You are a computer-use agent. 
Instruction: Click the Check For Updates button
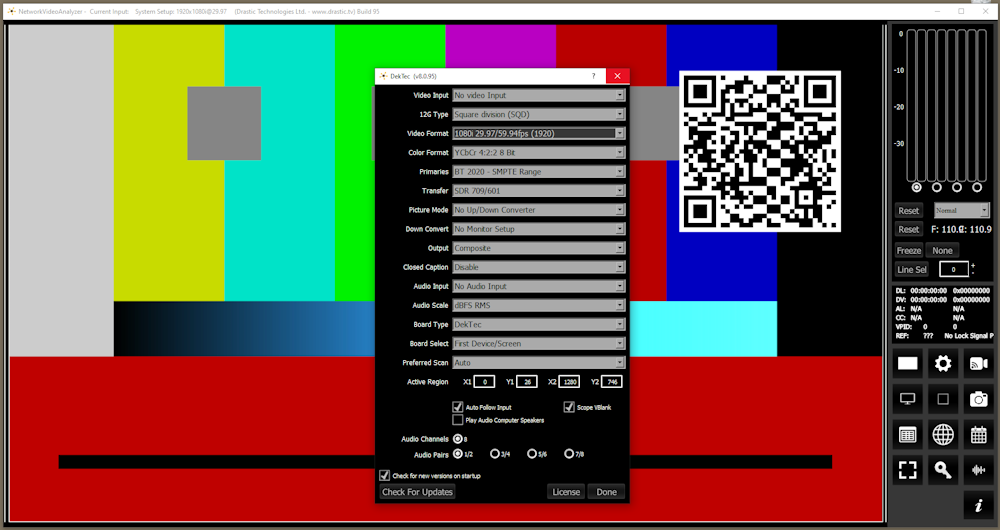click(x=417, y=492)
